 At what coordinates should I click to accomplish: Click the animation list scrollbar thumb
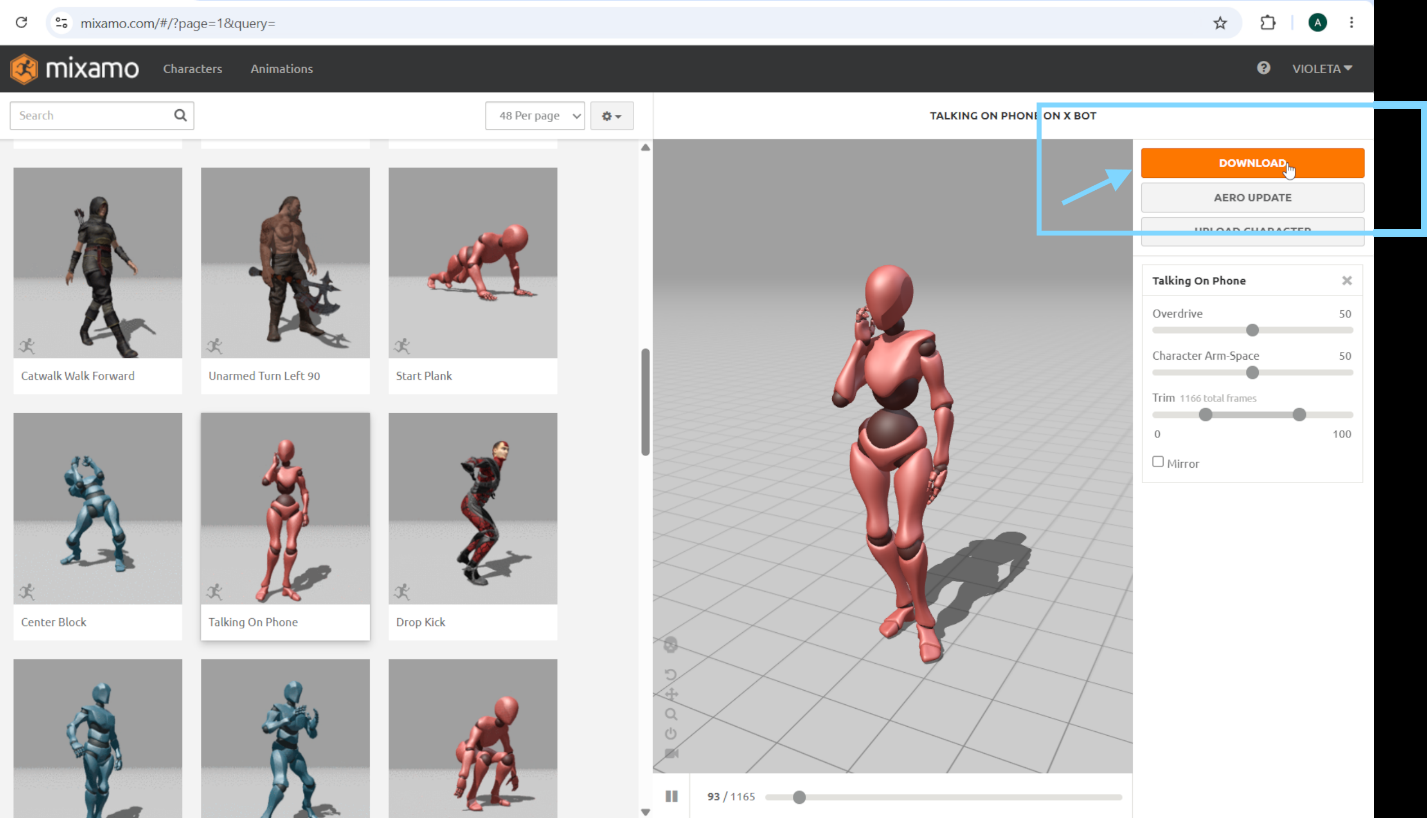click(x=645, y=402)
